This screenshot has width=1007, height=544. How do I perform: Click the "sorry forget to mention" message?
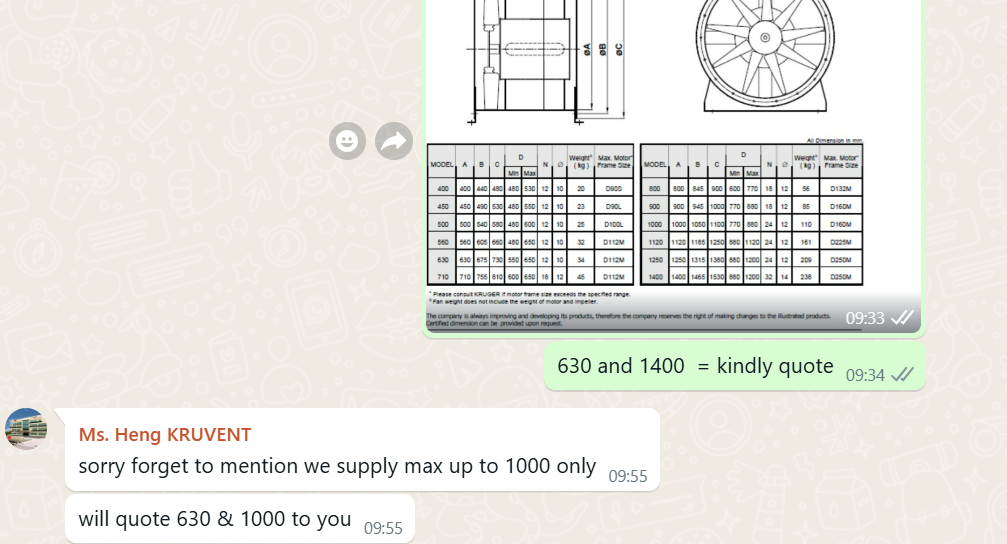(337, 467)
